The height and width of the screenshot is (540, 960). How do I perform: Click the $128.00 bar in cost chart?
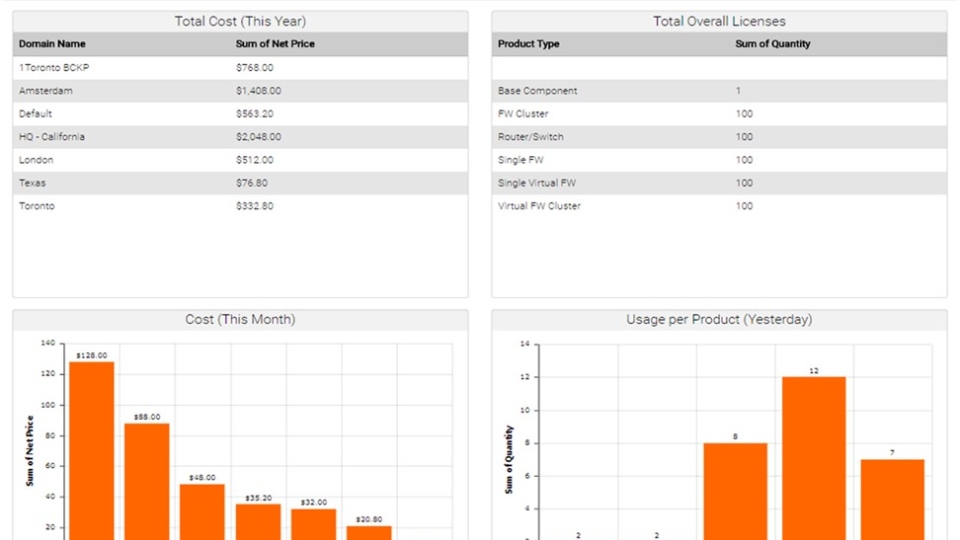coord(91,450)
